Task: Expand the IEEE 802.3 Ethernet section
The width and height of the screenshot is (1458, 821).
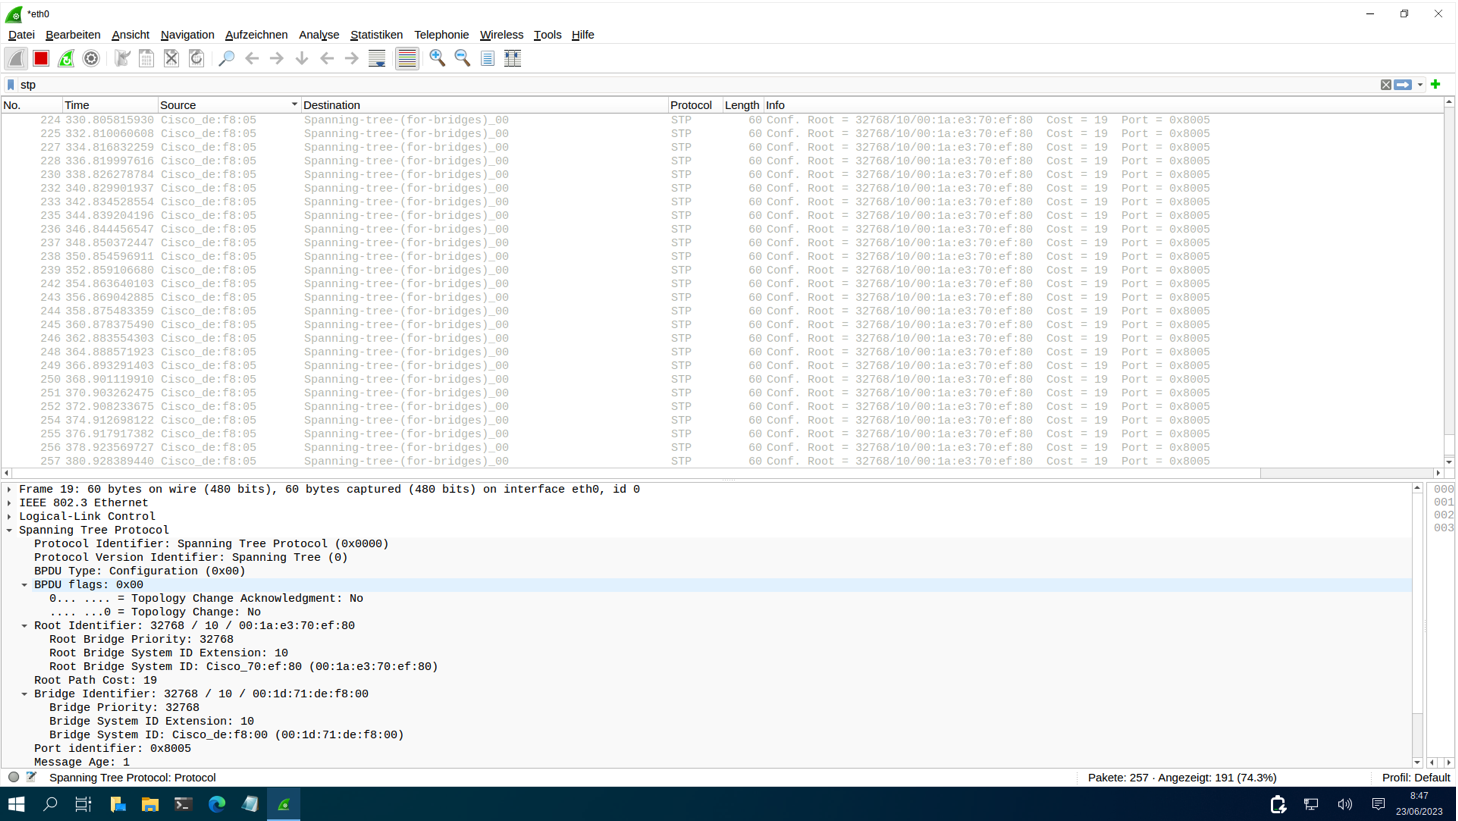Action: coord(10,503)
